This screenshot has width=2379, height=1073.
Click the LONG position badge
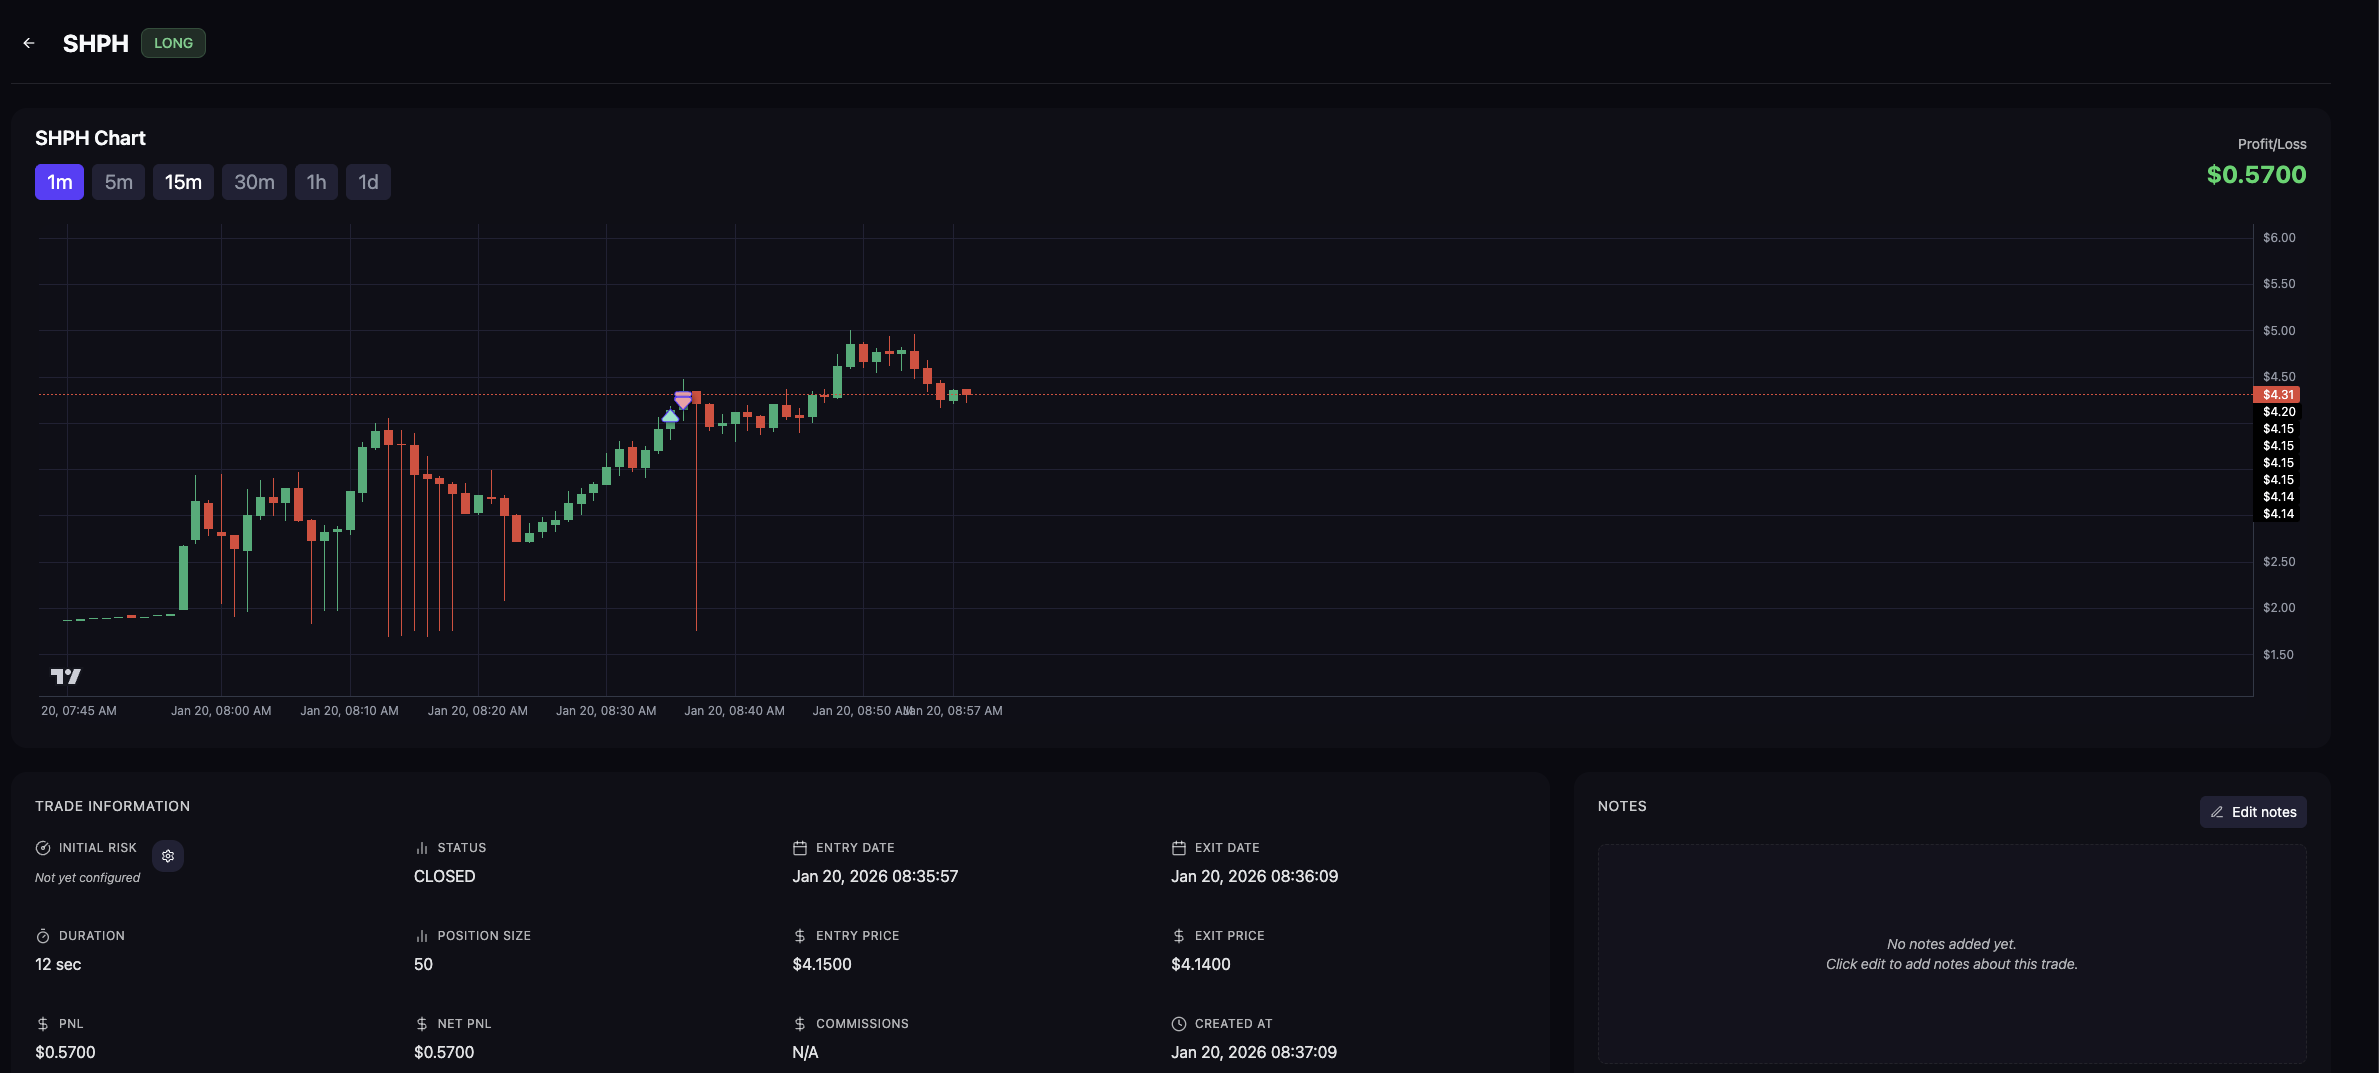(x=173, y=43)
